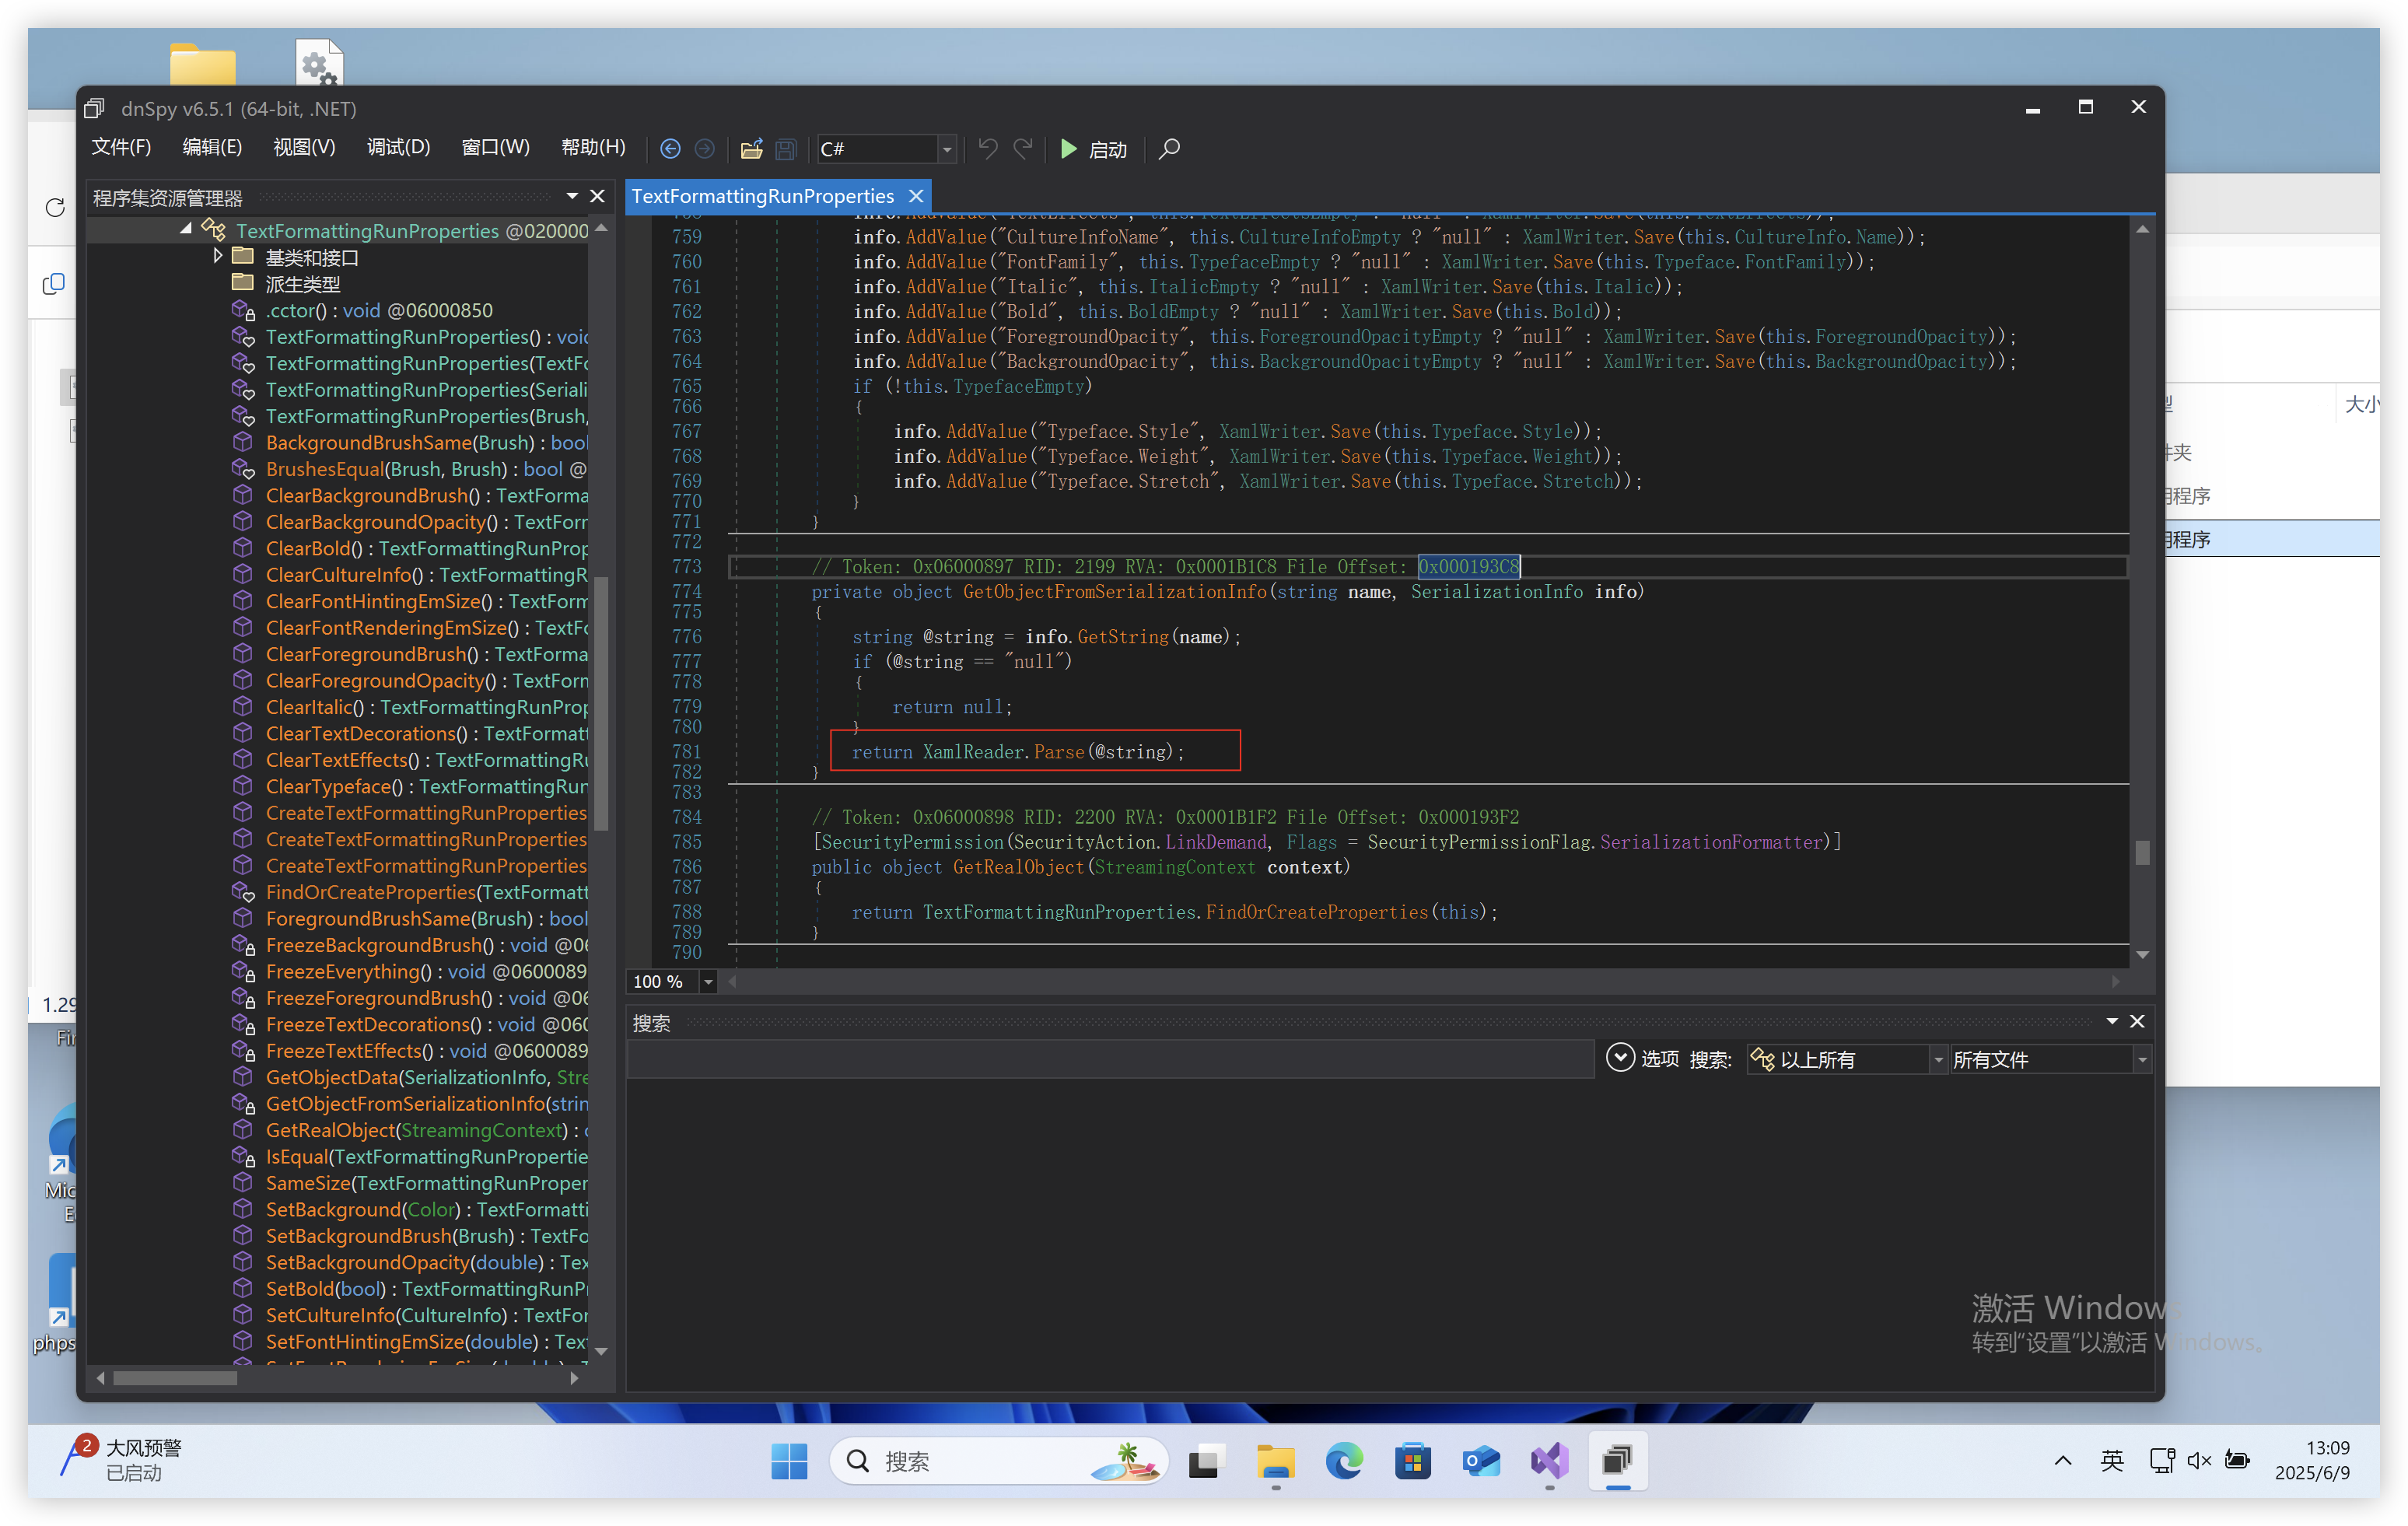Open the 帮助(H) menu
2408x1526 pixels.
click(x=593, y=148)
